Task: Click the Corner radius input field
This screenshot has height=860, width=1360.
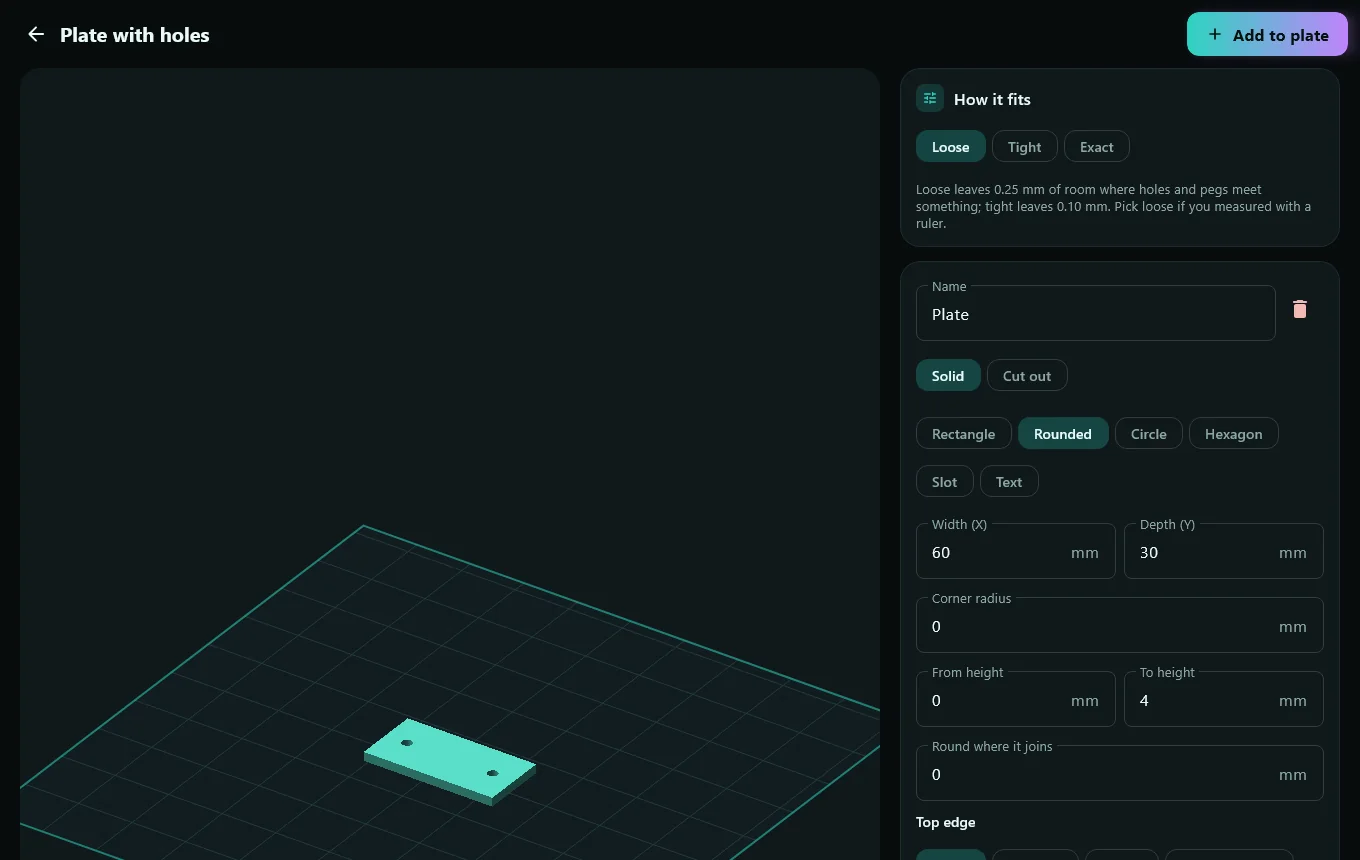Action: click(x=1119, y=625)
